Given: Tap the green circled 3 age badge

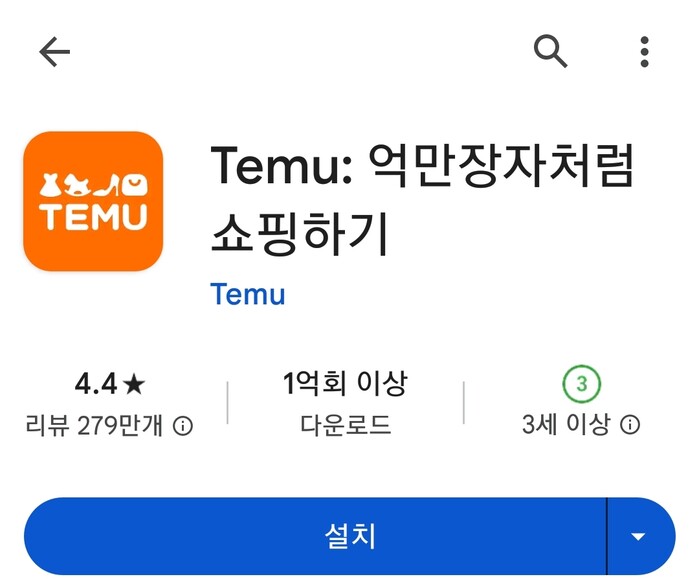Looking at the screenshot, I should pos(581,384).
